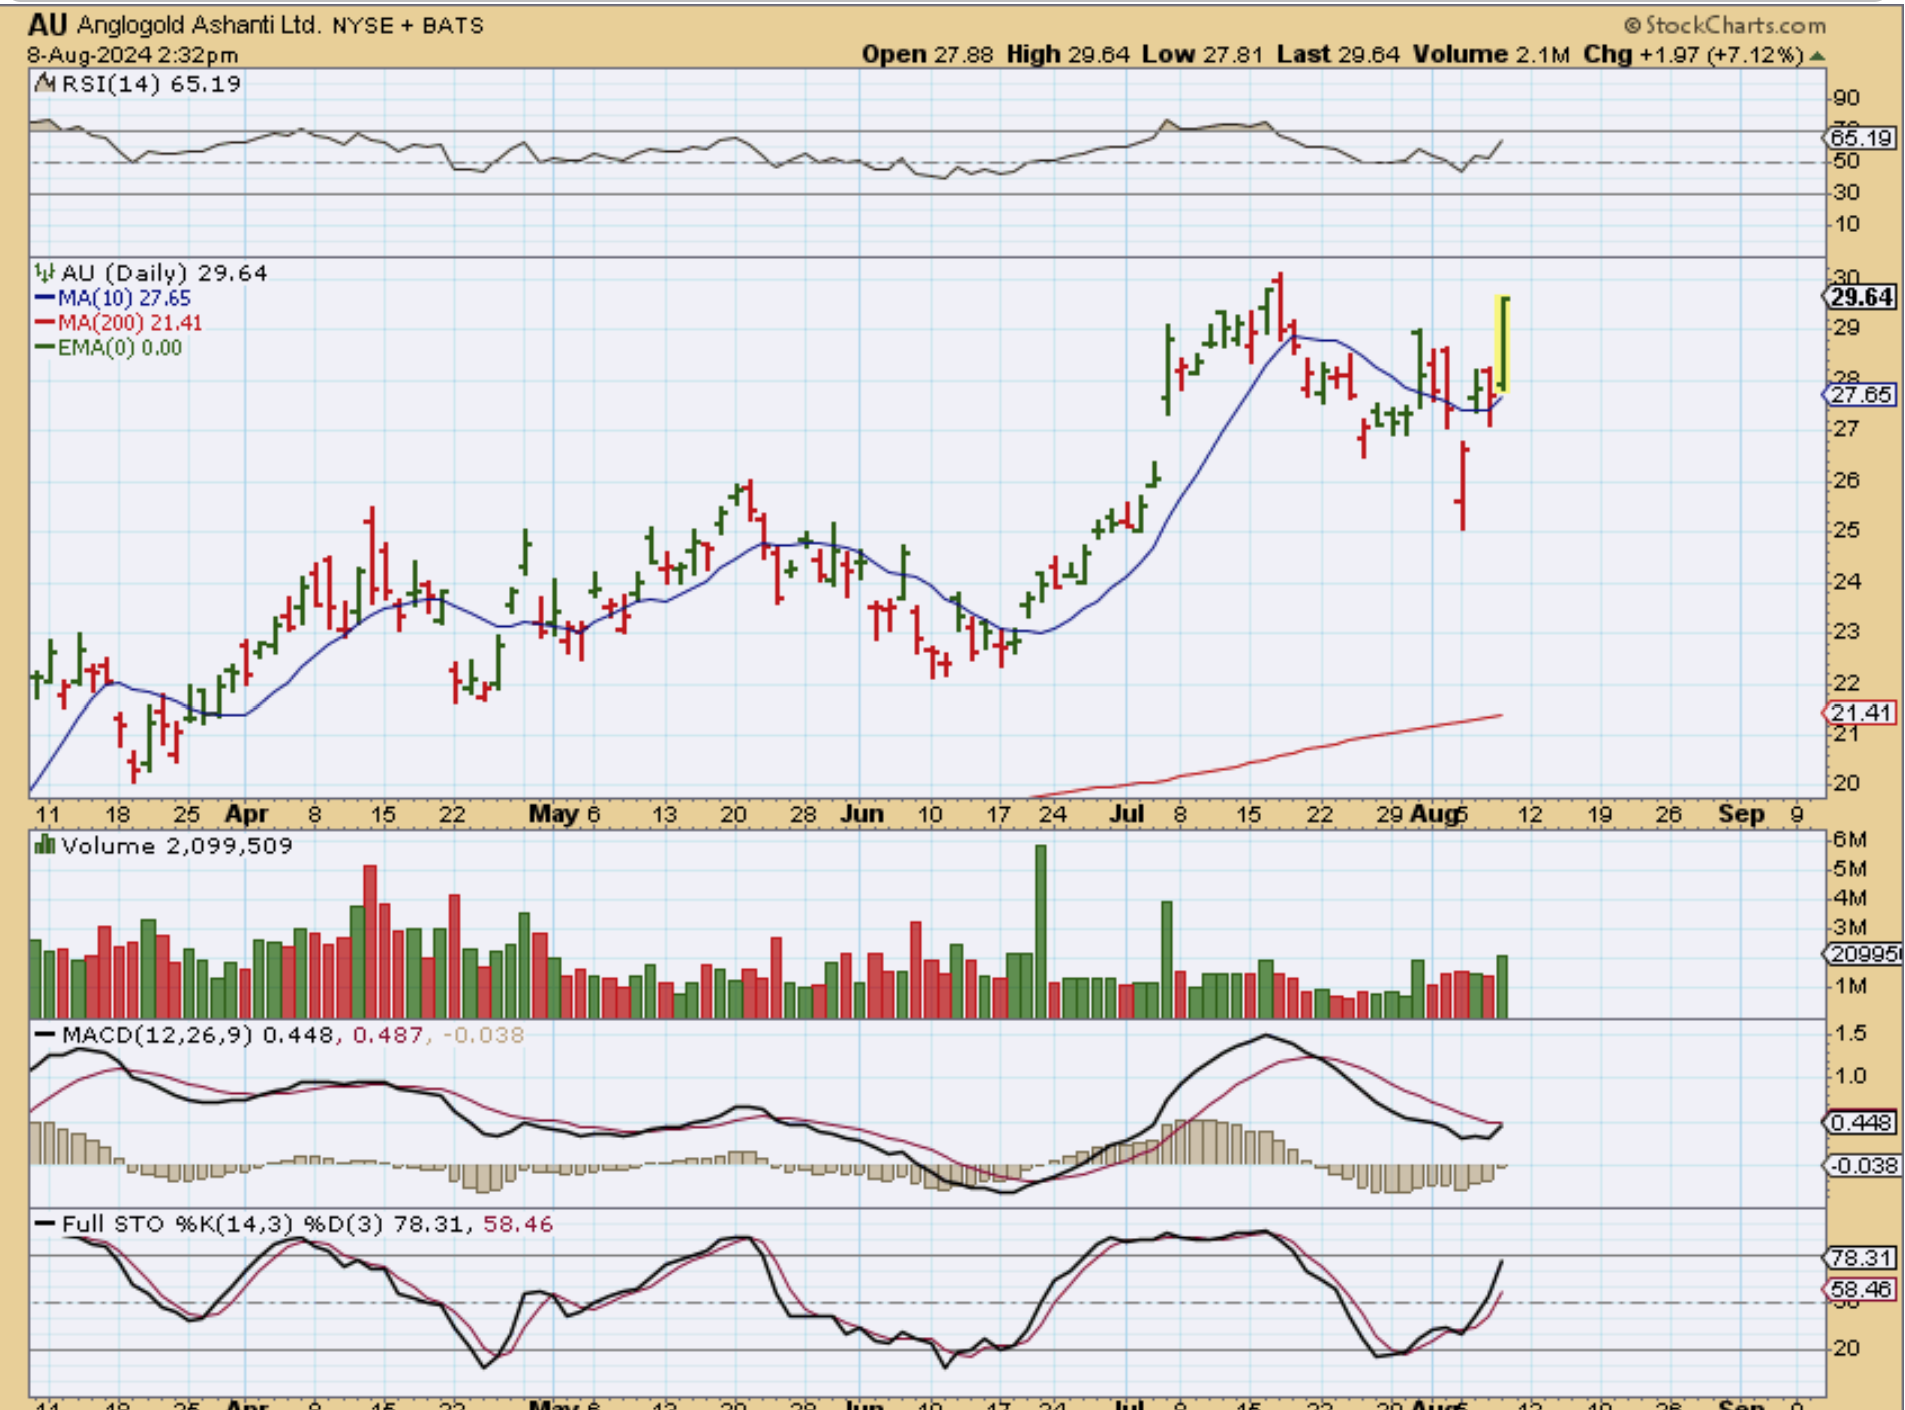Viewport: 1905px width, 1410px height.
Task: Click the -0.038 histogram value tag on axis
Action: [x=1863, y=1166]
